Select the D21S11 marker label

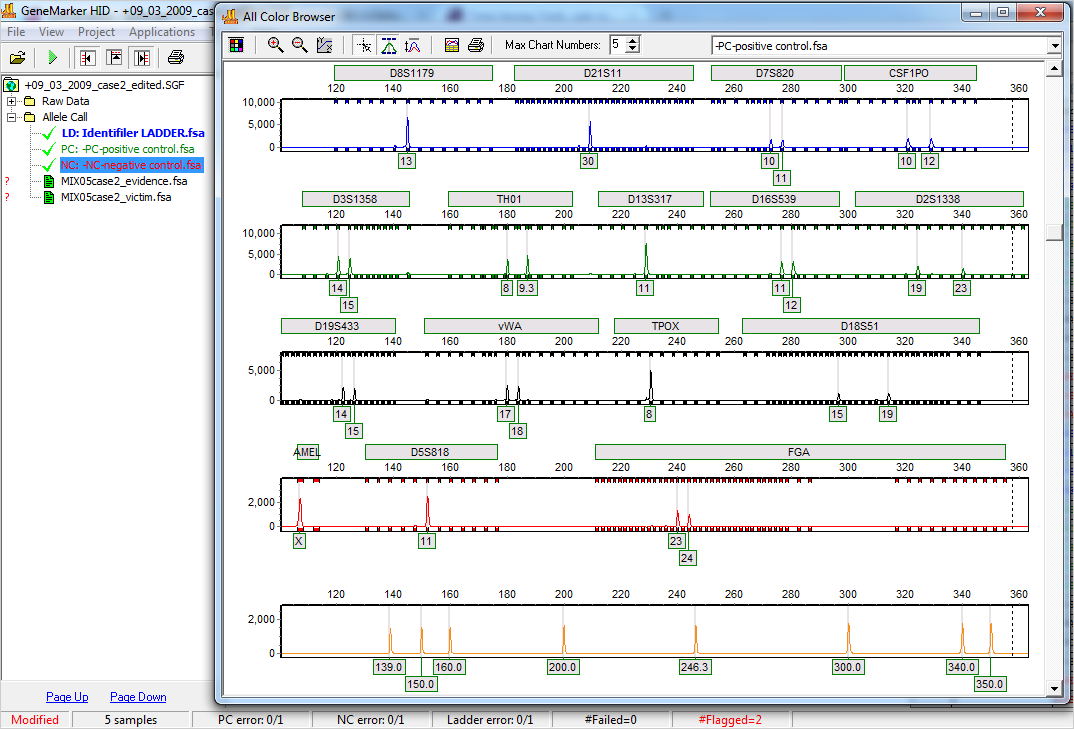click(x=603, y=73)
